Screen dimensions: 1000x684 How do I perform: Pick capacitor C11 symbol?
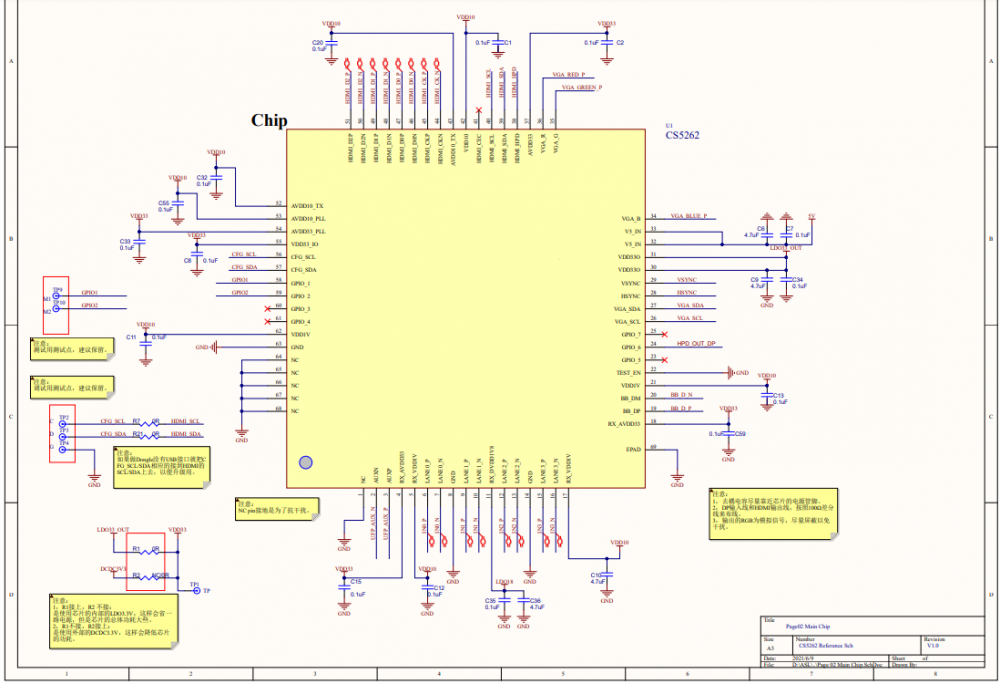pos(145,343)
